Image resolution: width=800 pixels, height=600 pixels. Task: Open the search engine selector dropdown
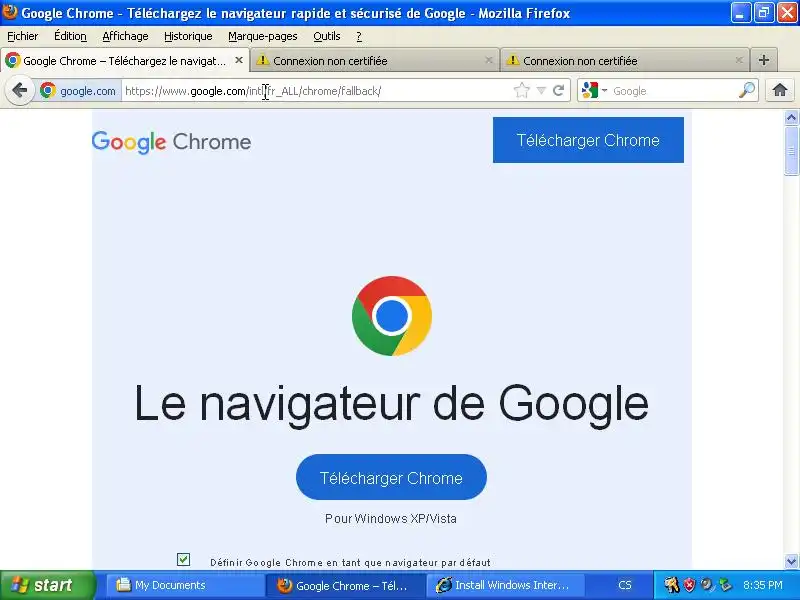pyautogui.click(x=605, y=91)
